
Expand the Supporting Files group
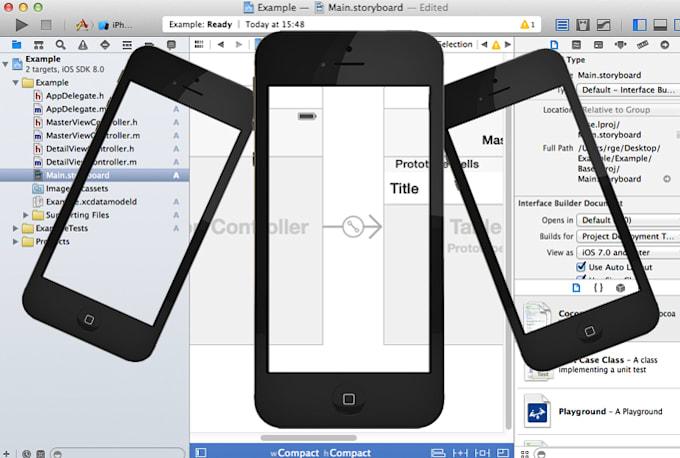click(26, 215)
